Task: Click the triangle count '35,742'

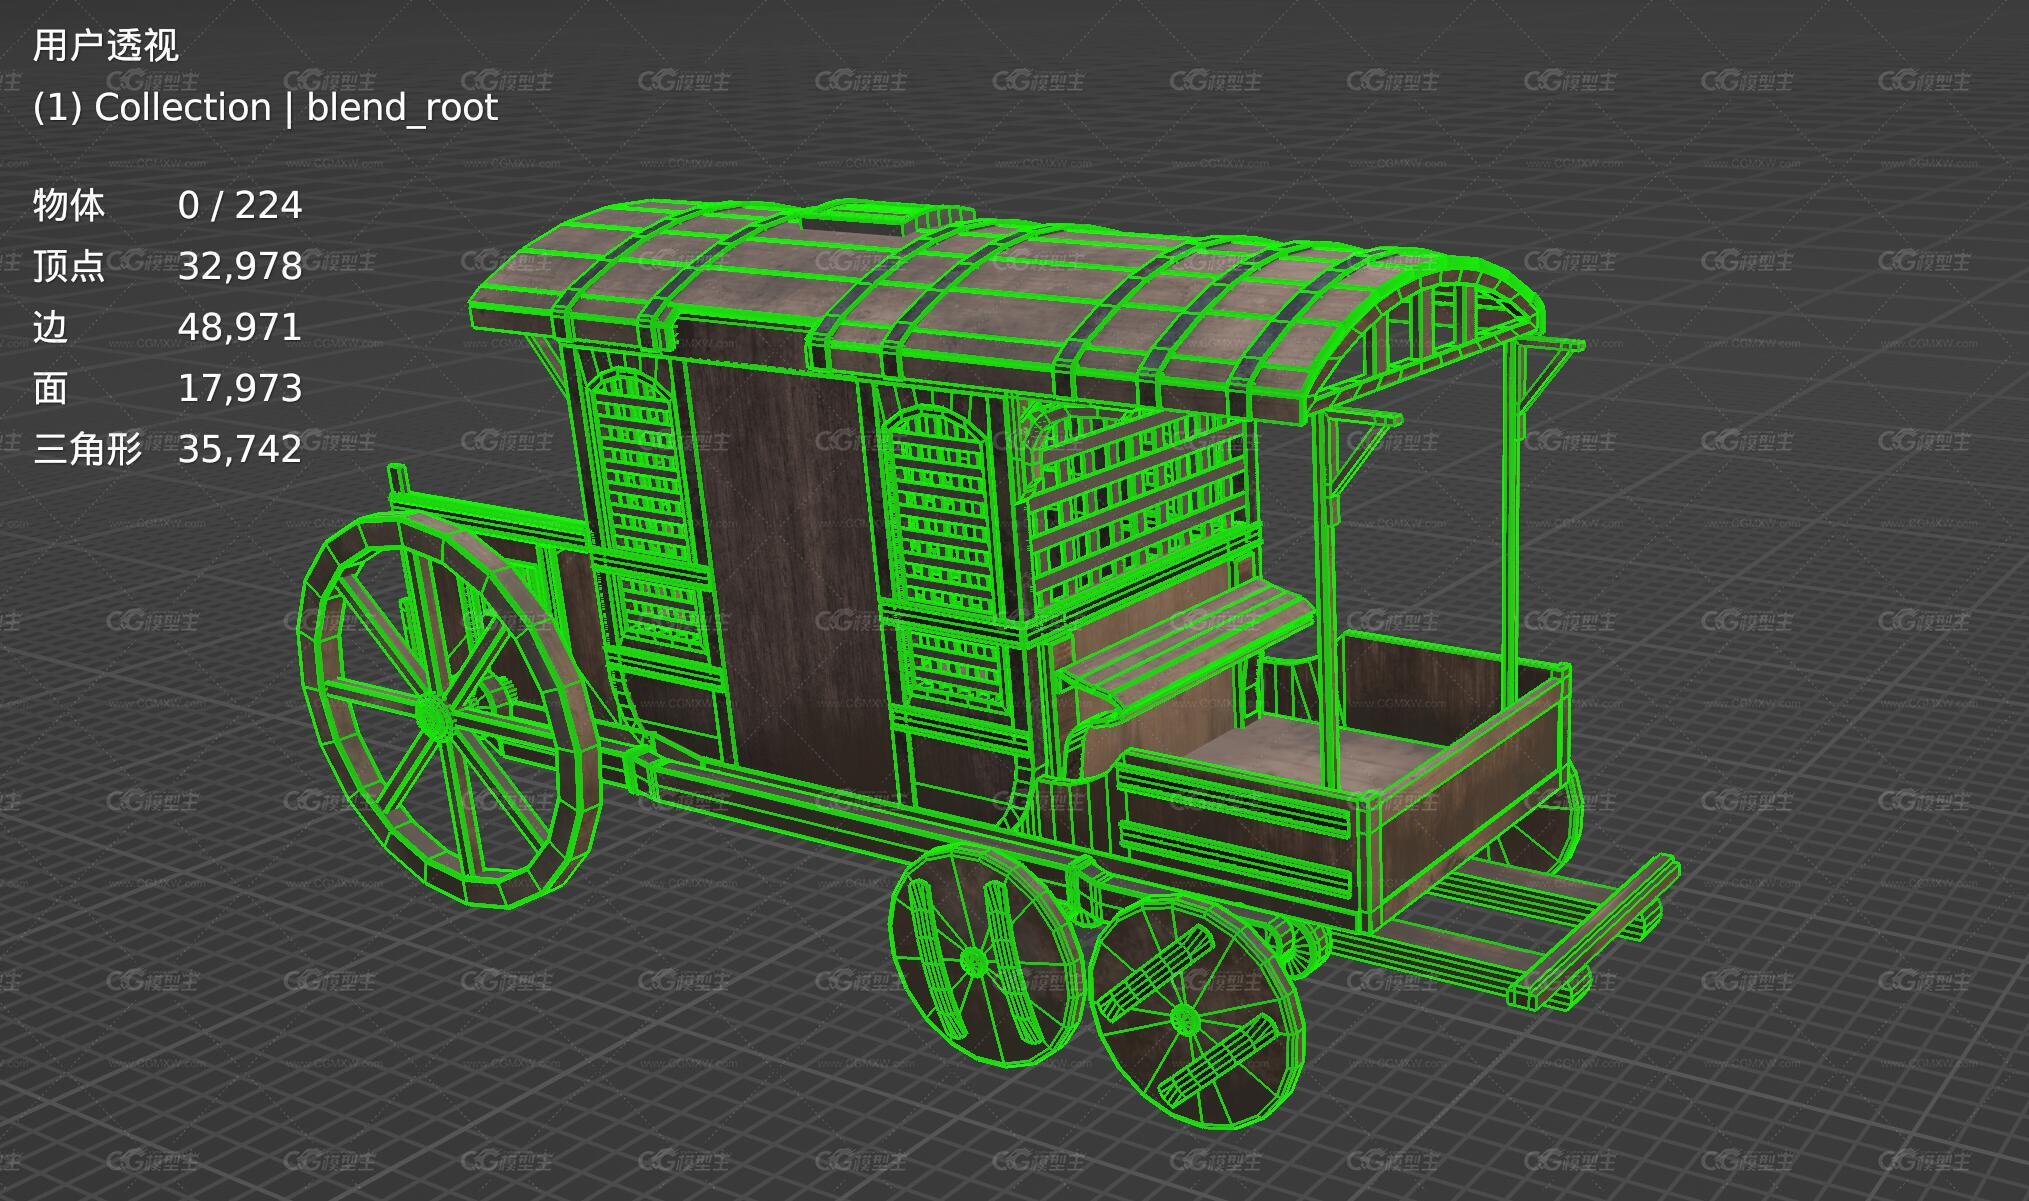Action: point(240,450)
